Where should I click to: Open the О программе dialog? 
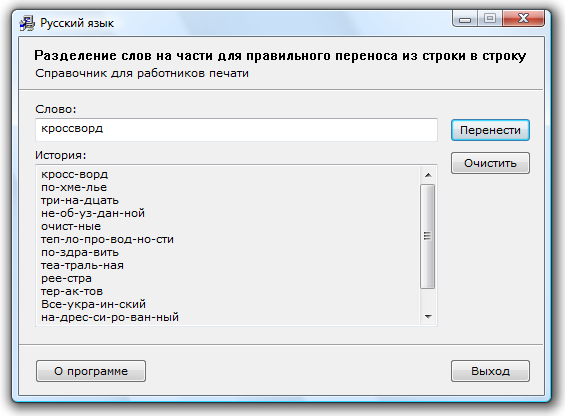pos(91,371)
